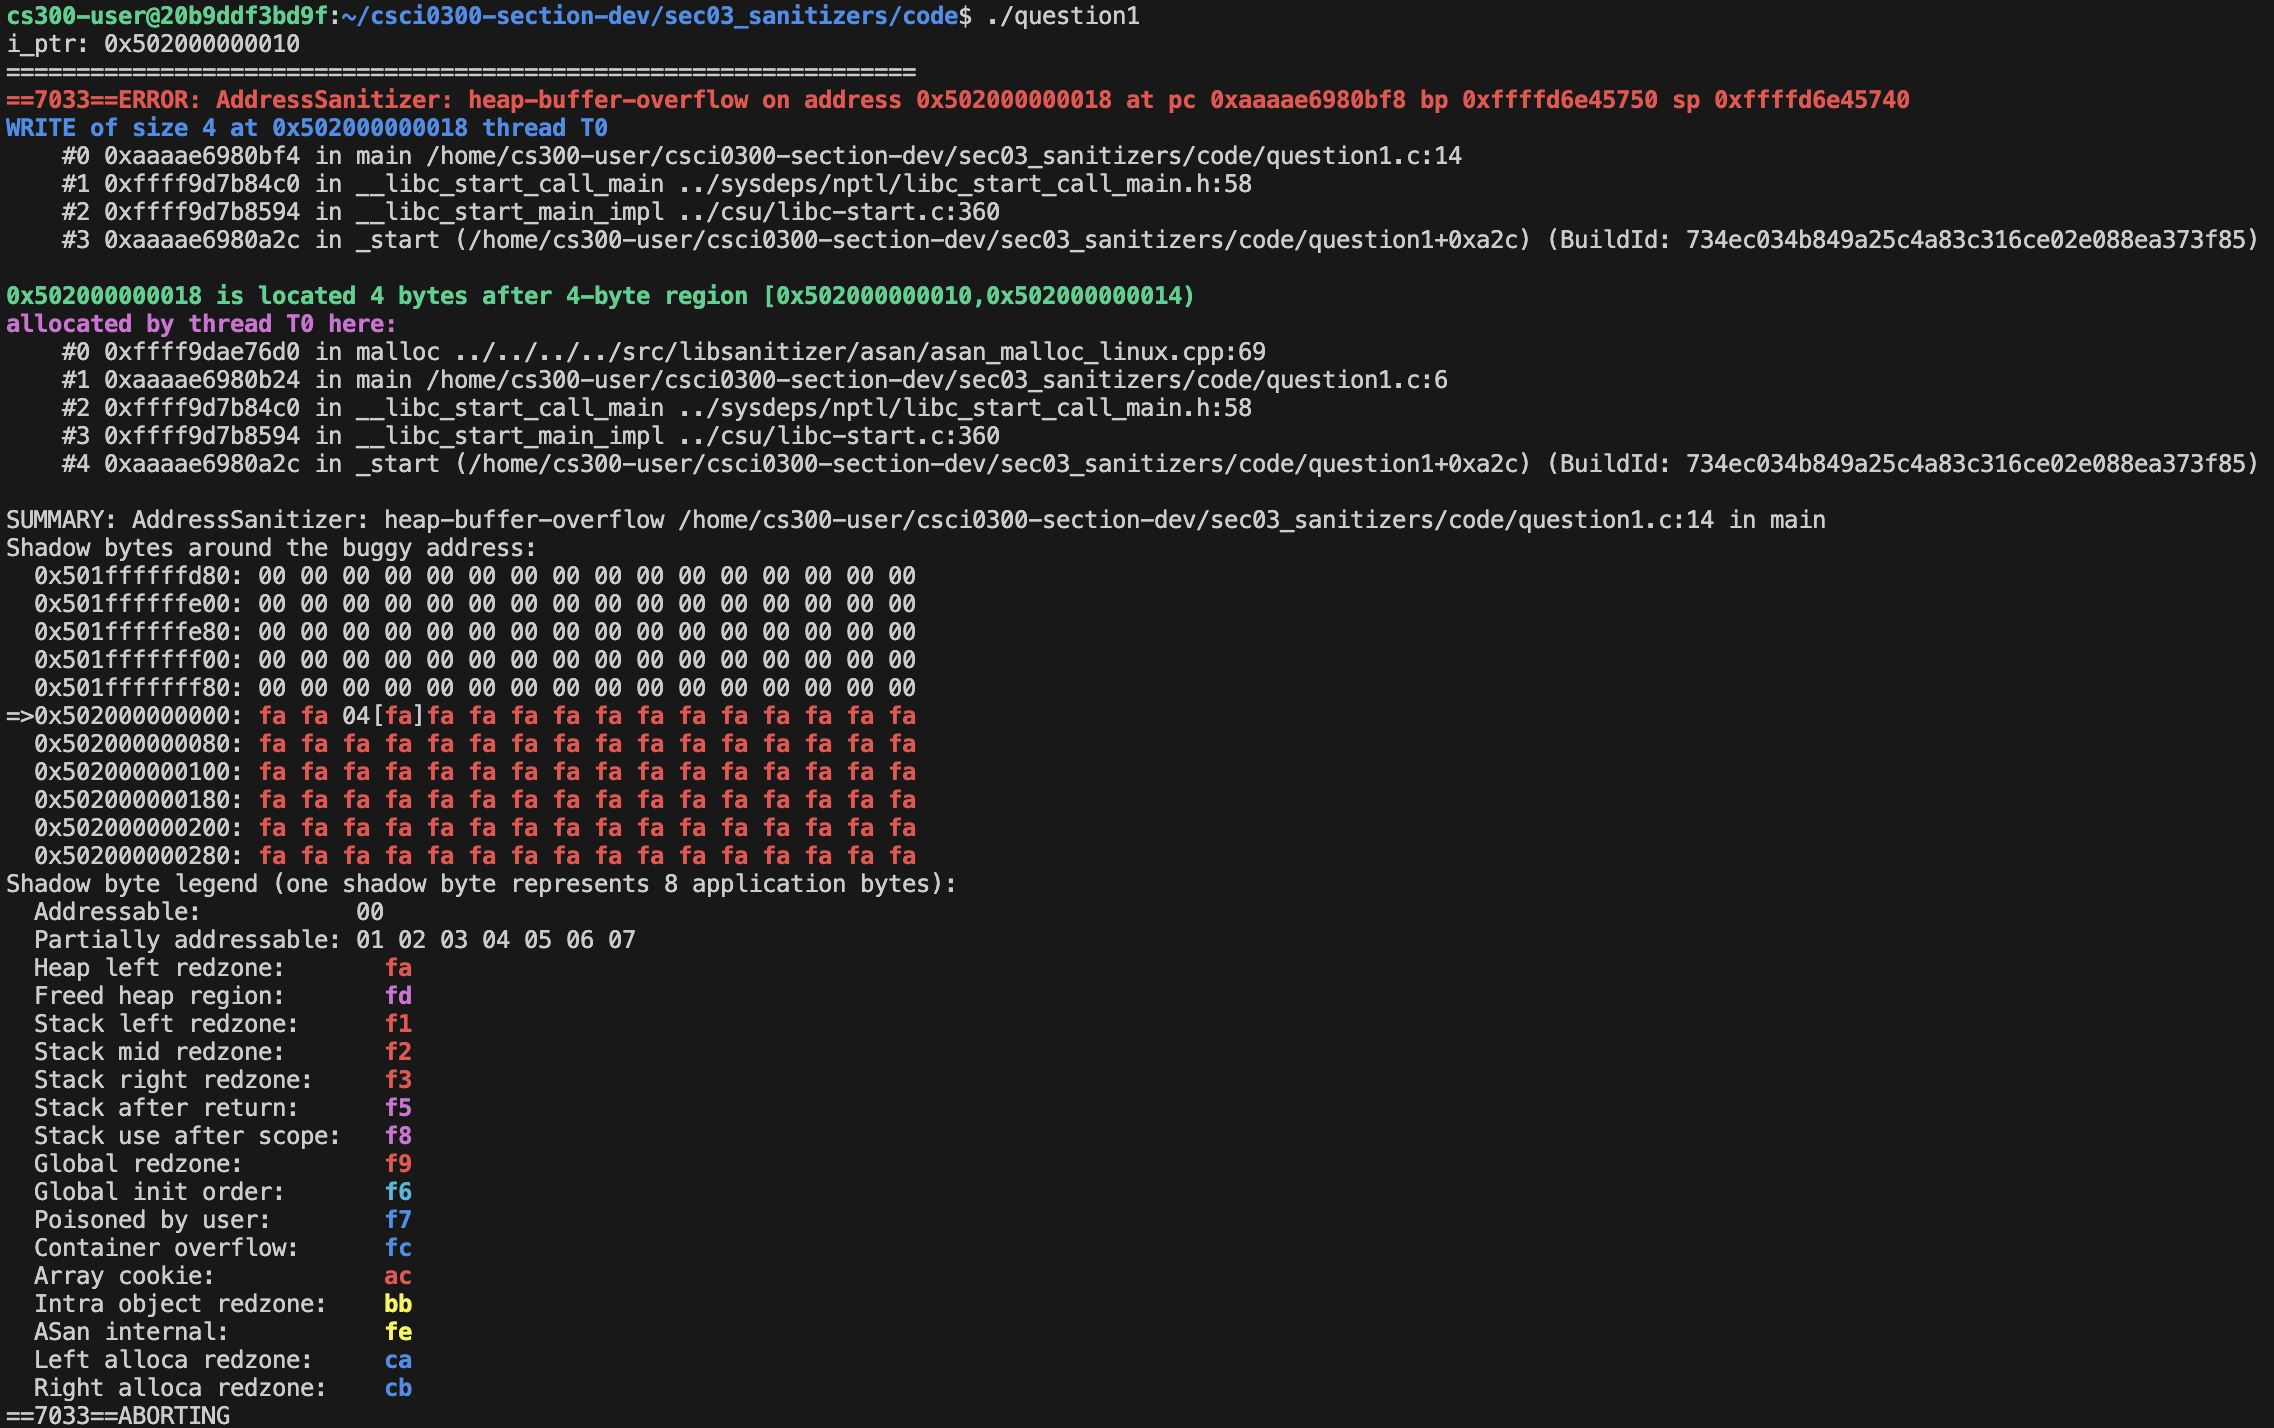Click the magenta 'allocated by thread T0 here' text
Viewport: 2274px width, 1428px height.
(201, 324)
